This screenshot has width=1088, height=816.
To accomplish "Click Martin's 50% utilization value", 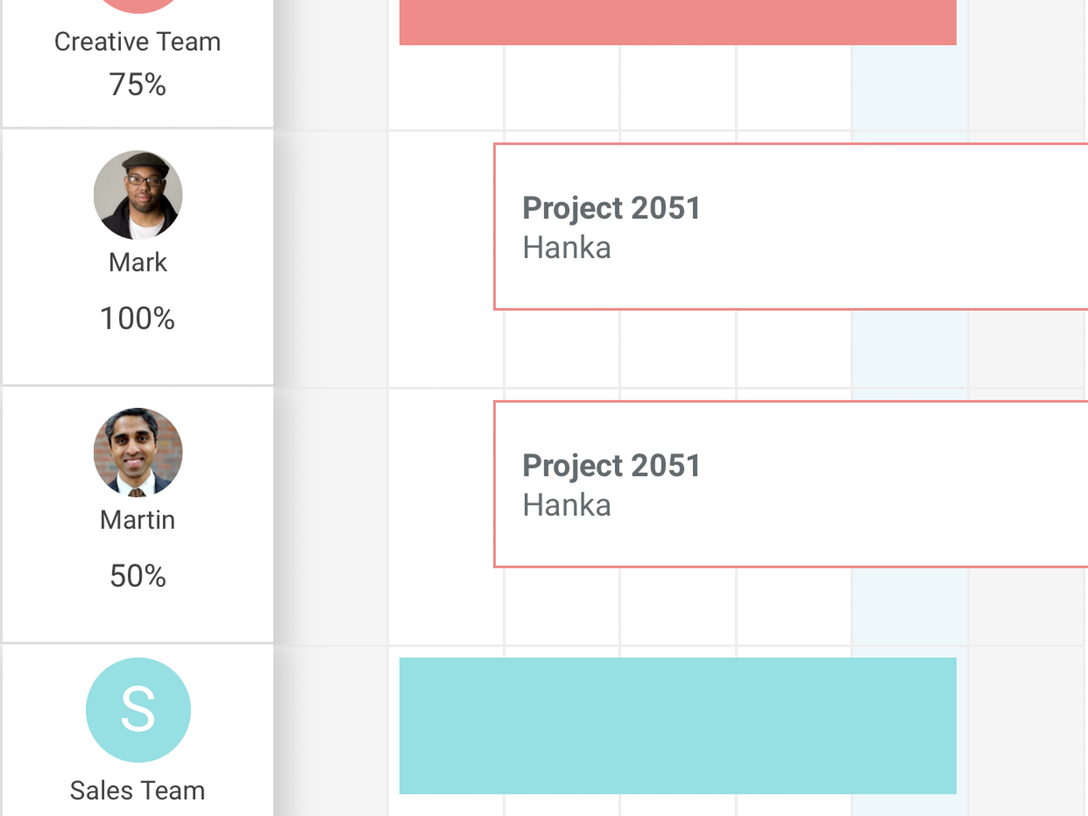I will click(138, 576).
